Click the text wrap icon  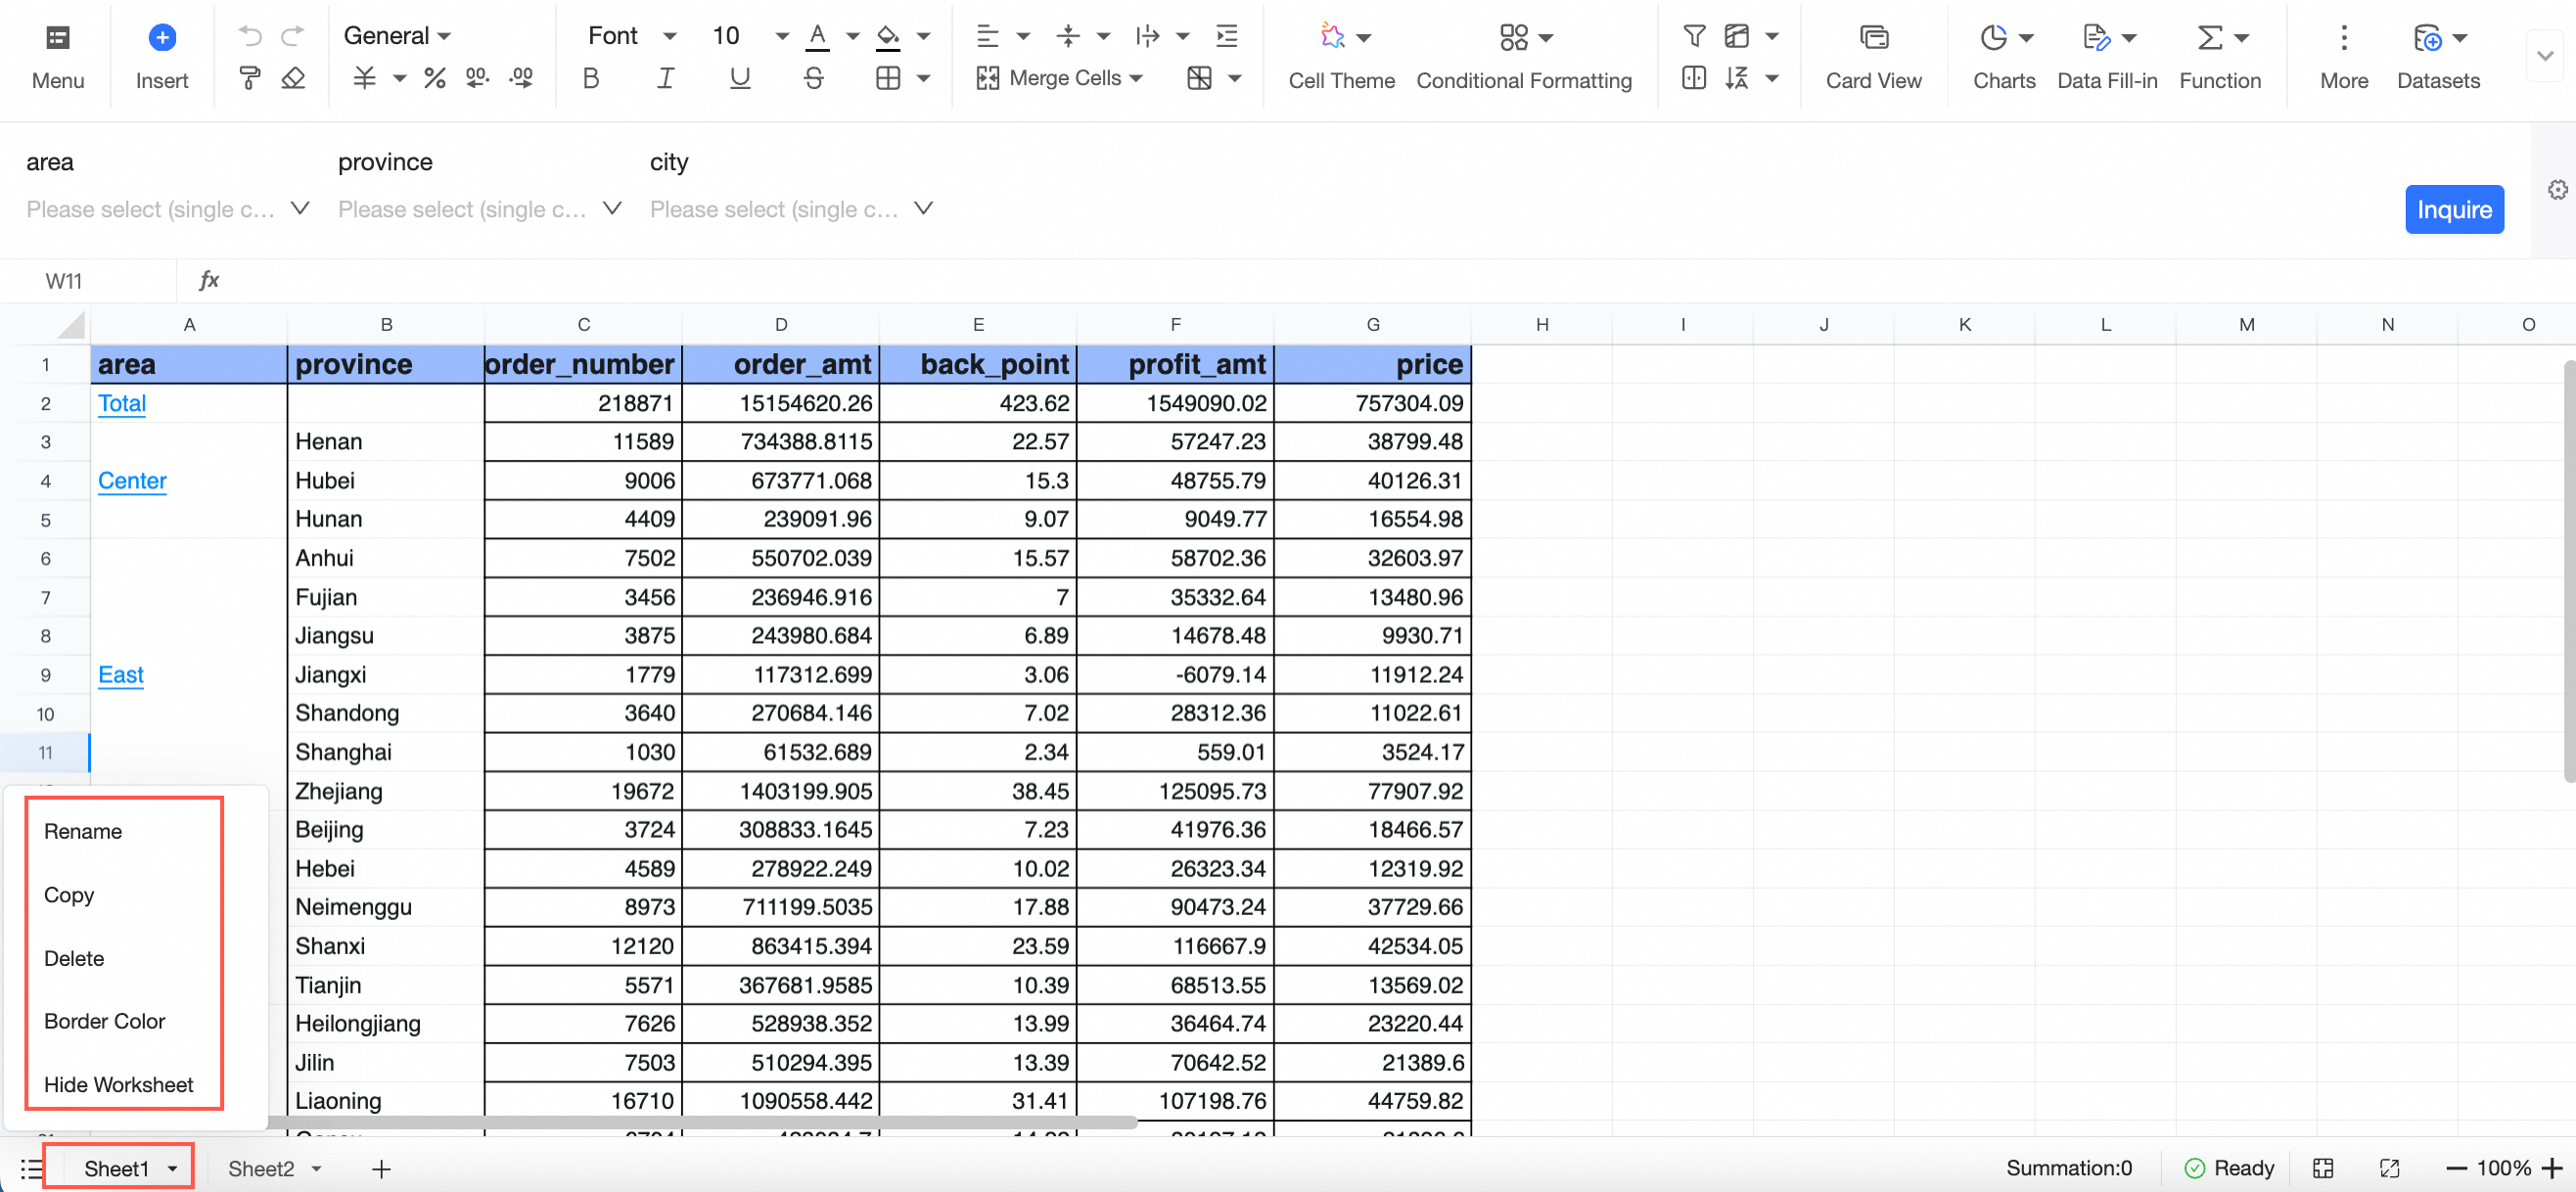coord(1148,37)
